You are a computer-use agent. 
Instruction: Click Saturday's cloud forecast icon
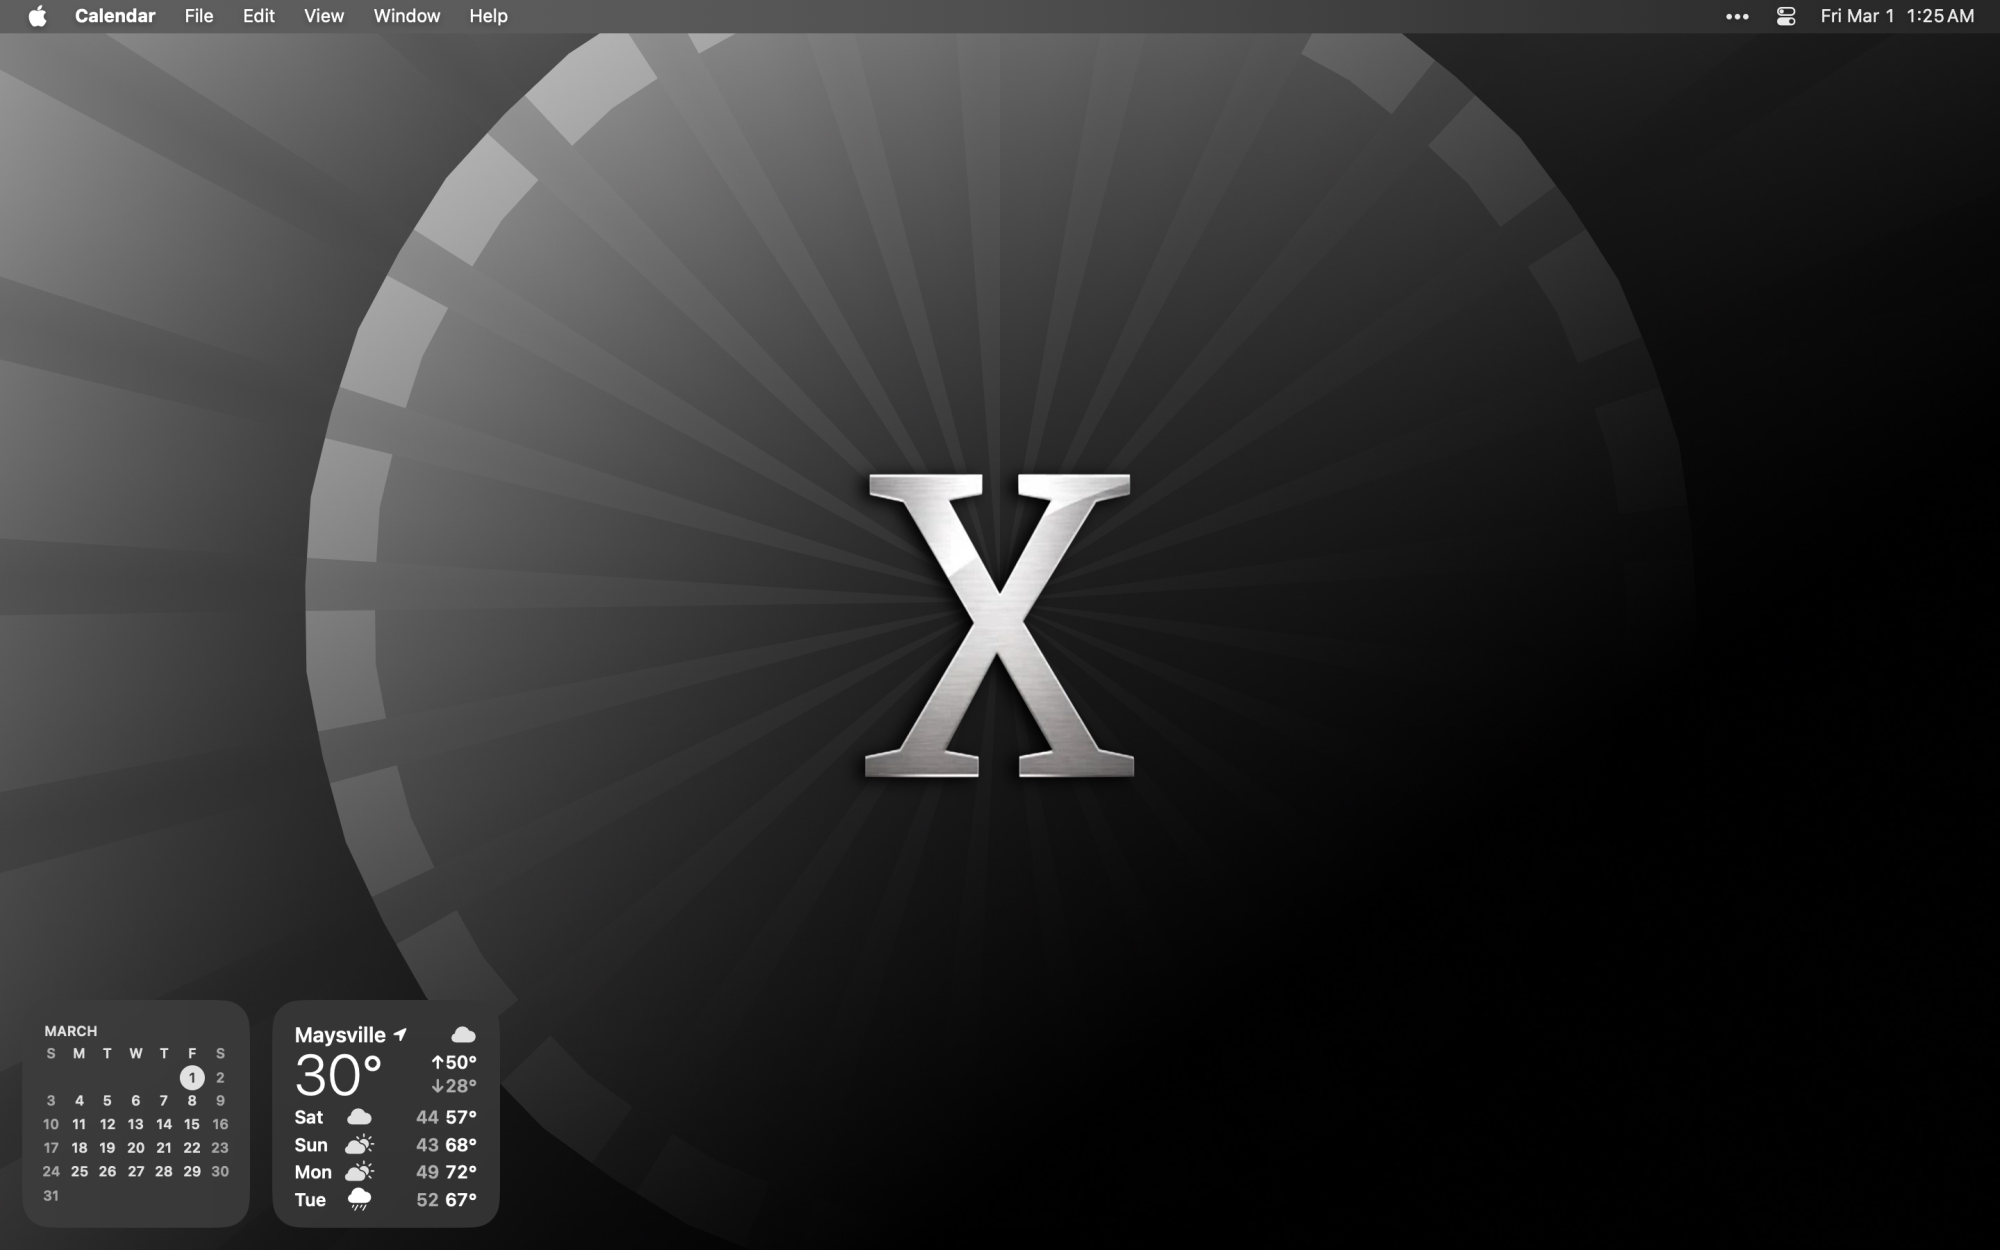tap(359, 1117)
